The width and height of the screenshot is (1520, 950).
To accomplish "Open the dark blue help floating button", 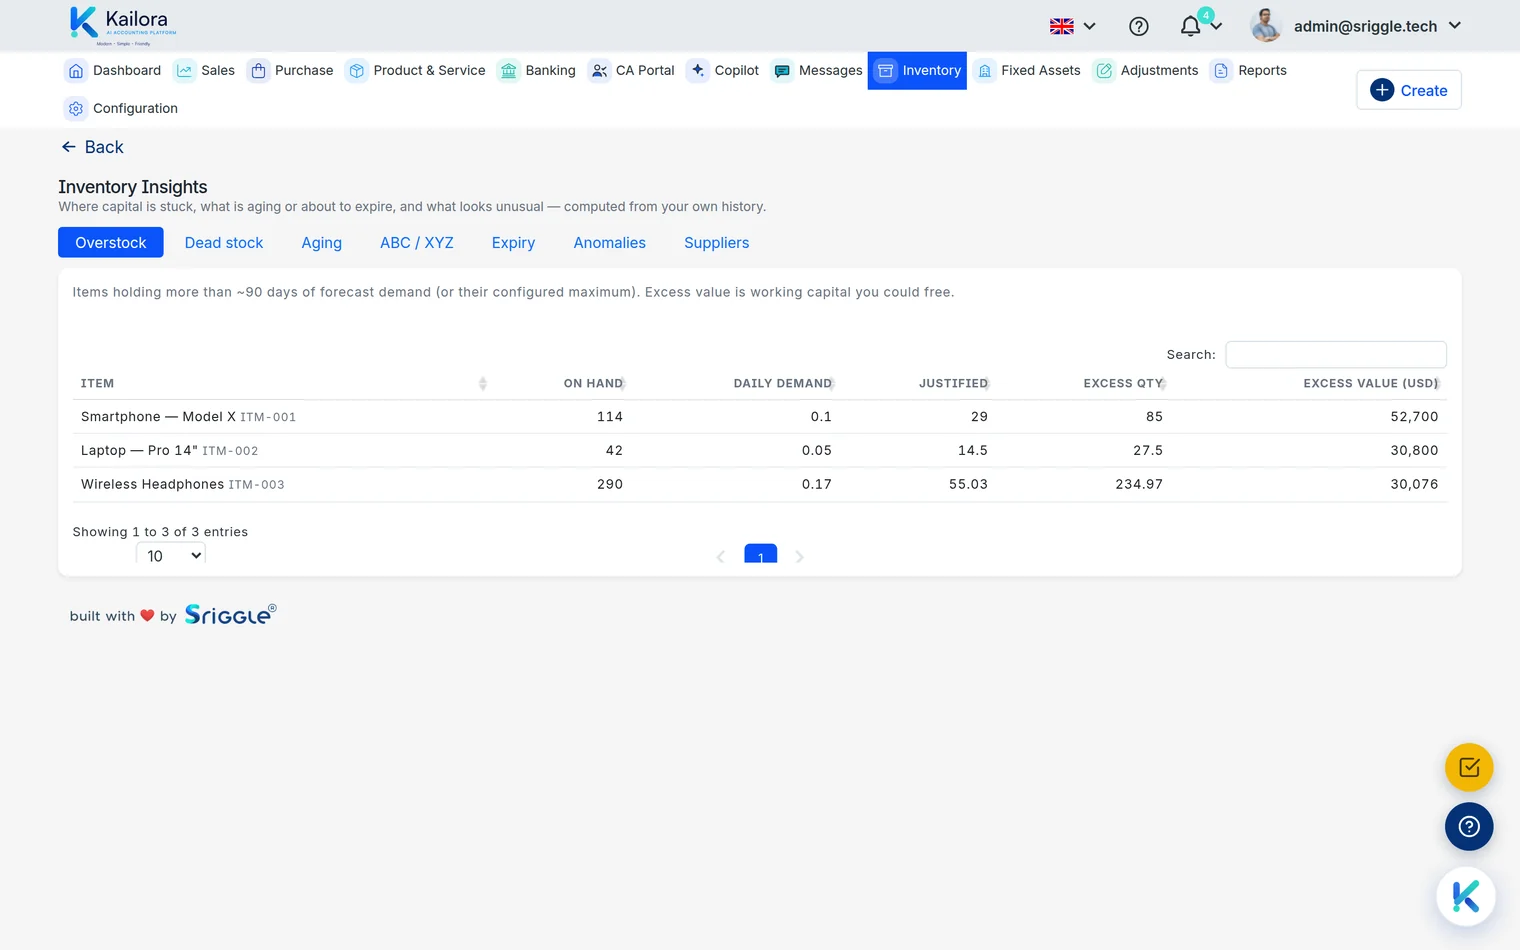I will (1469, 827).
